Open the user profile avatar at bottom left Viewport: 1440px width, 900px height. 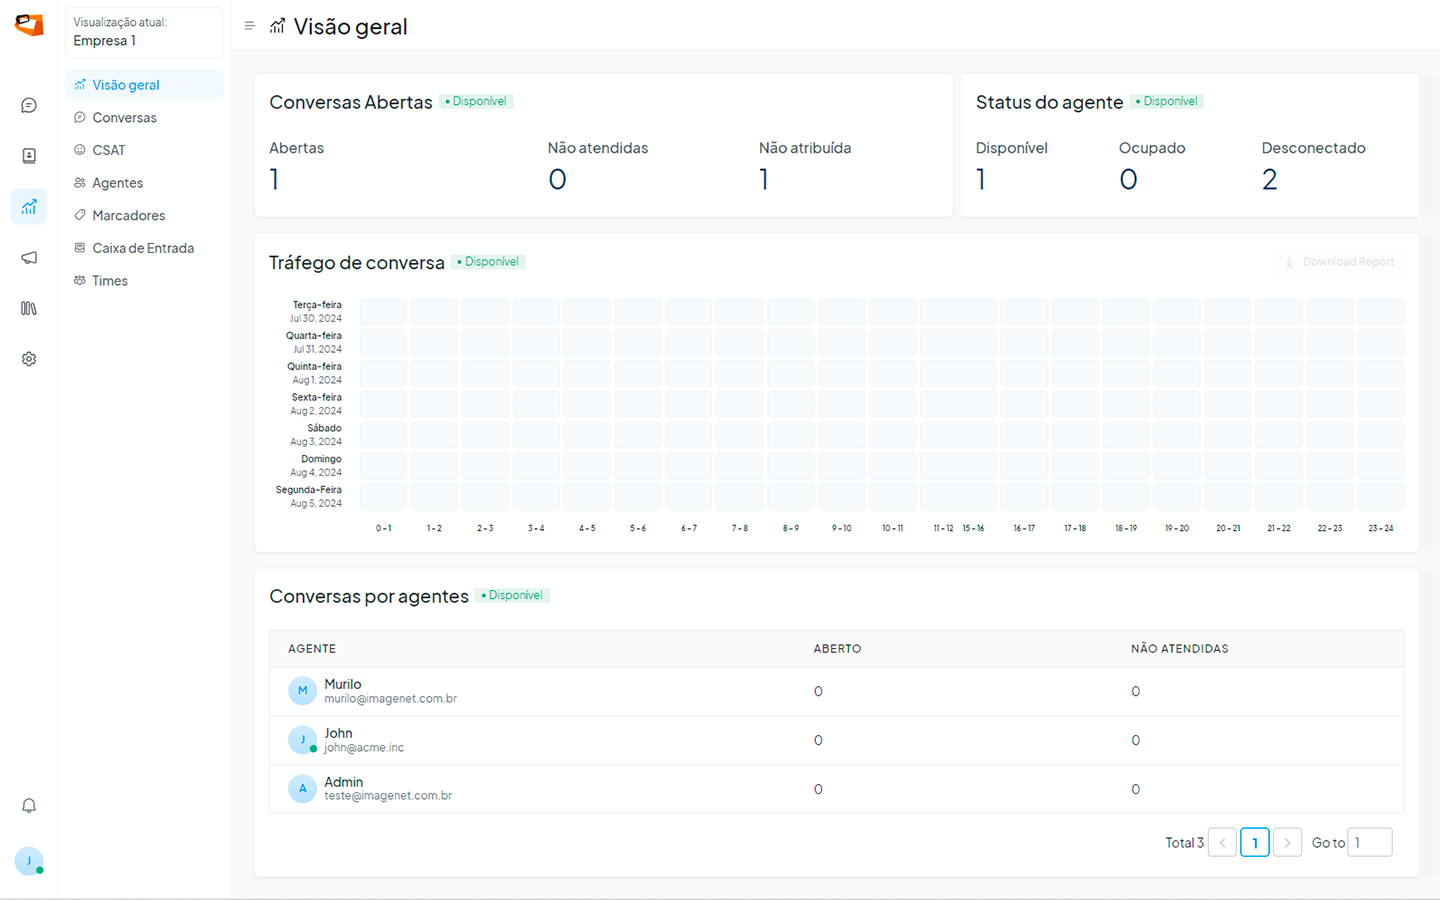point(29,861)
